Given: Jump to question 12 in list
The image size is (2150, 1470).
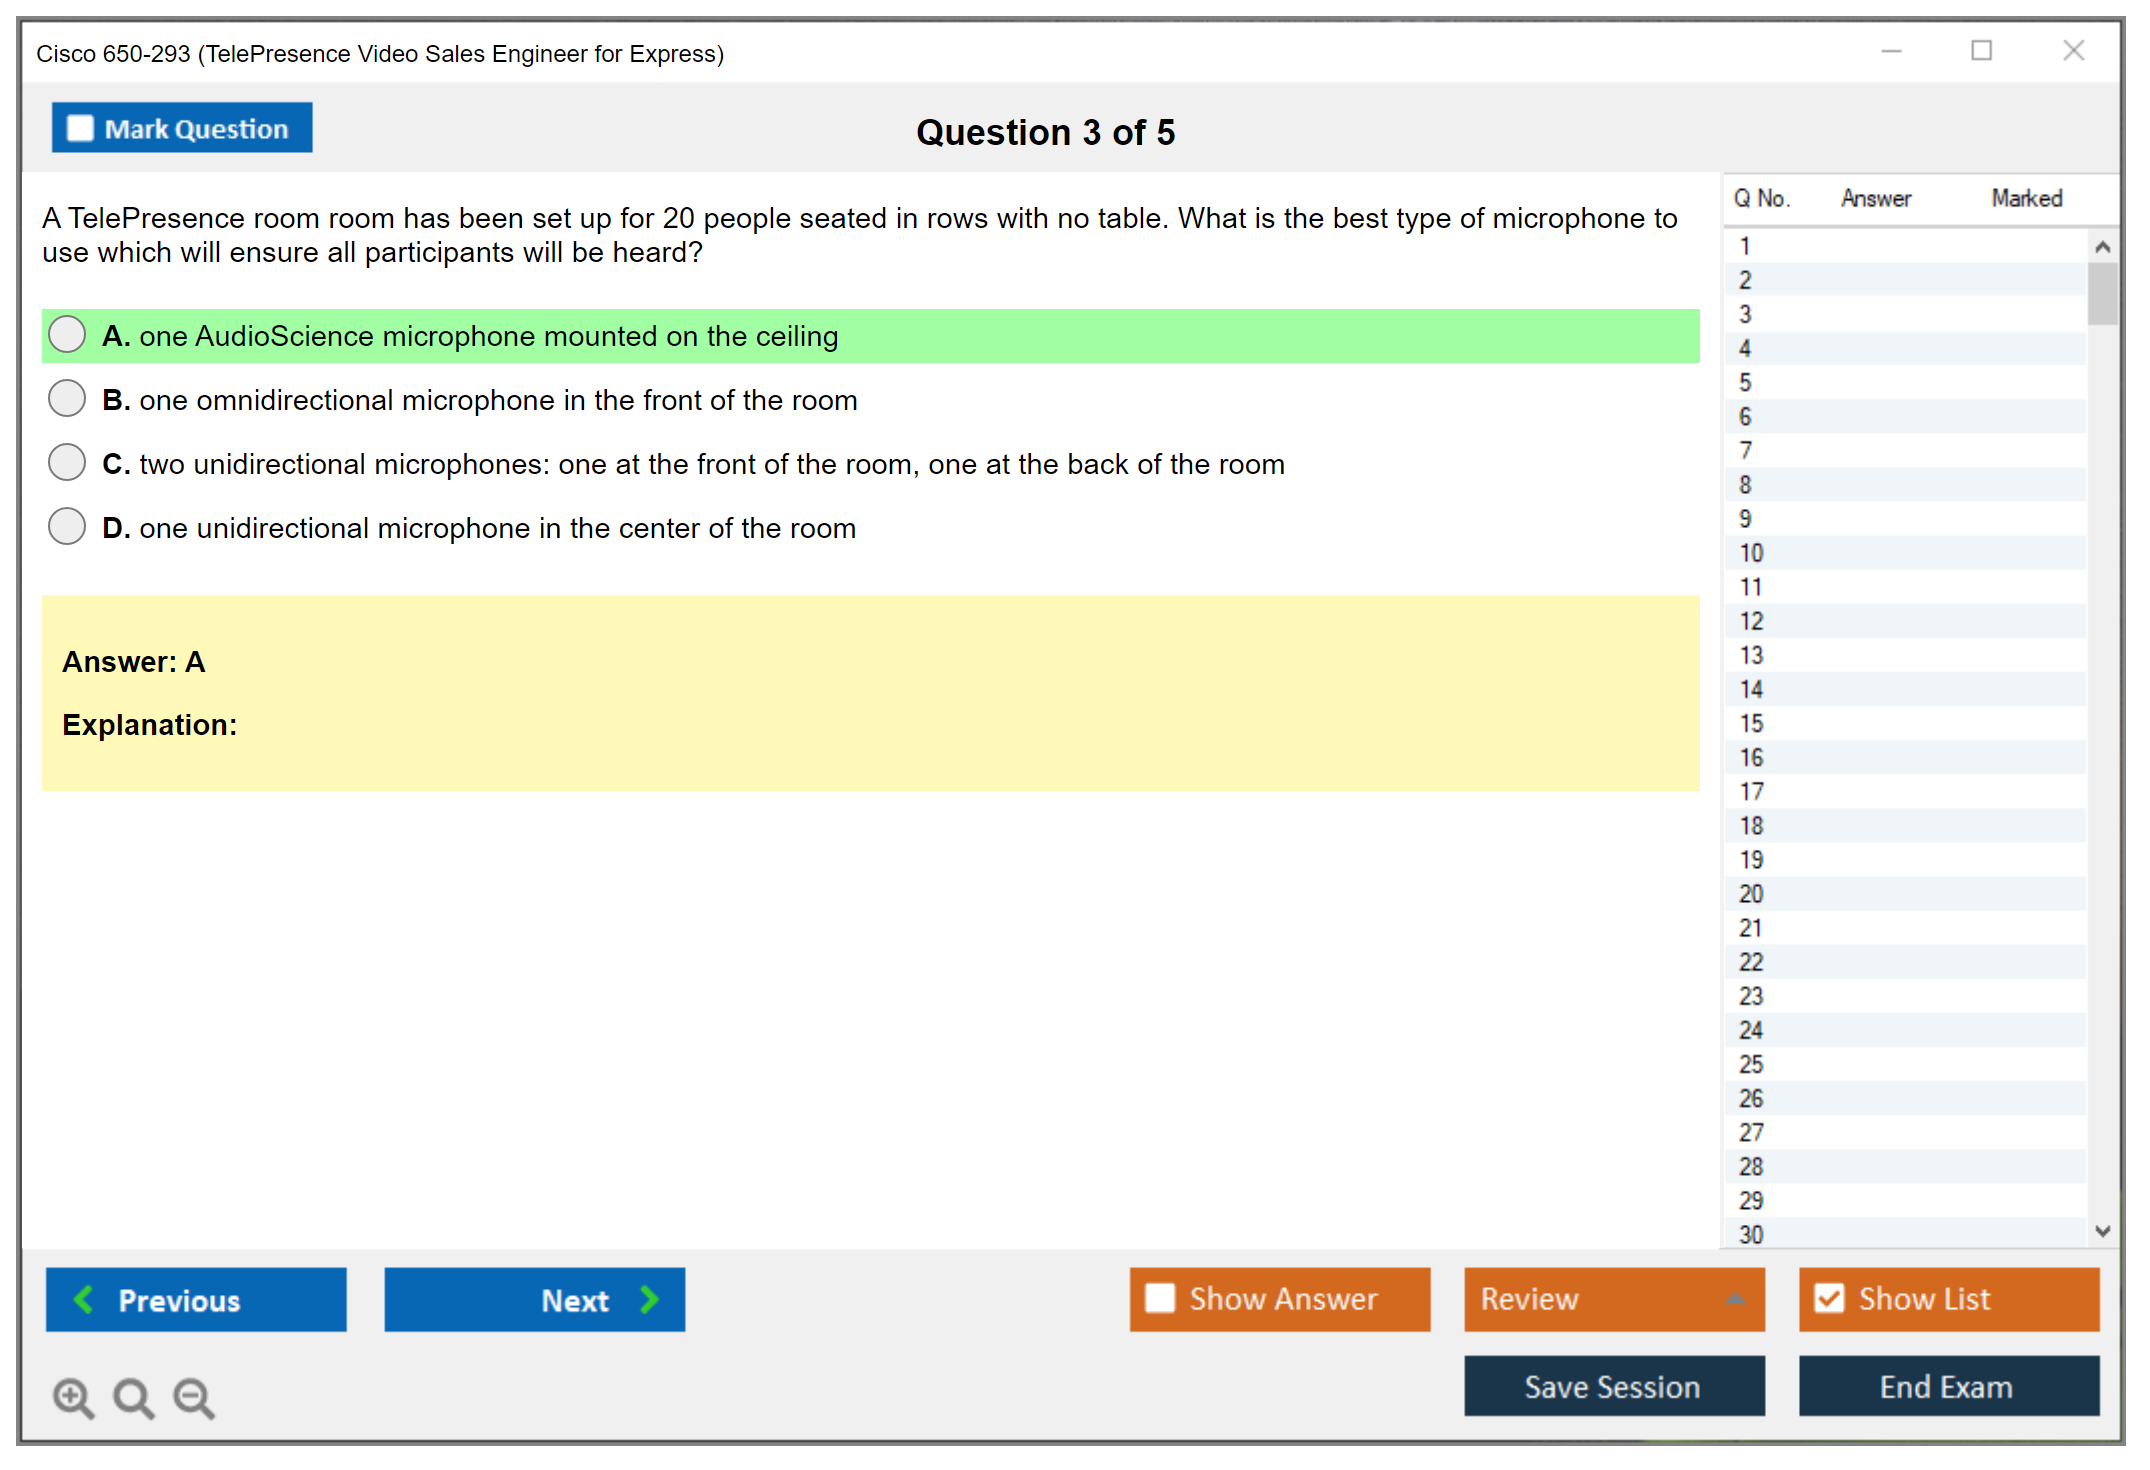Looking at the screenshot, I should tap(1751, 621).
